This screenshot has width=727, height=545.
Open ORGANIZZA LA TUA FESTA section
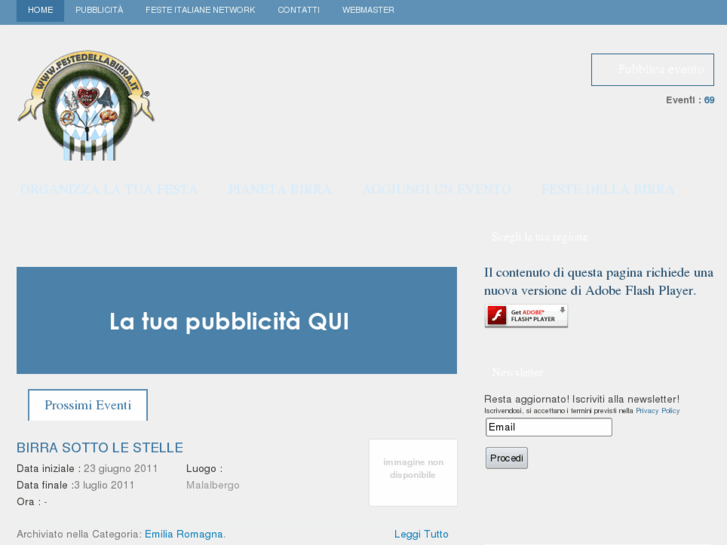click(x=109, y=189)
